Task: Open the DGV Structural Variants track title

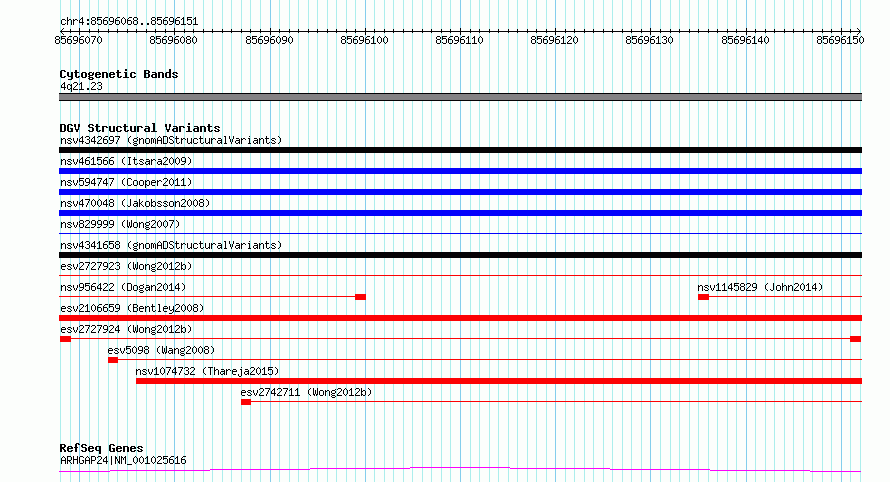Action: coord(140,128)
